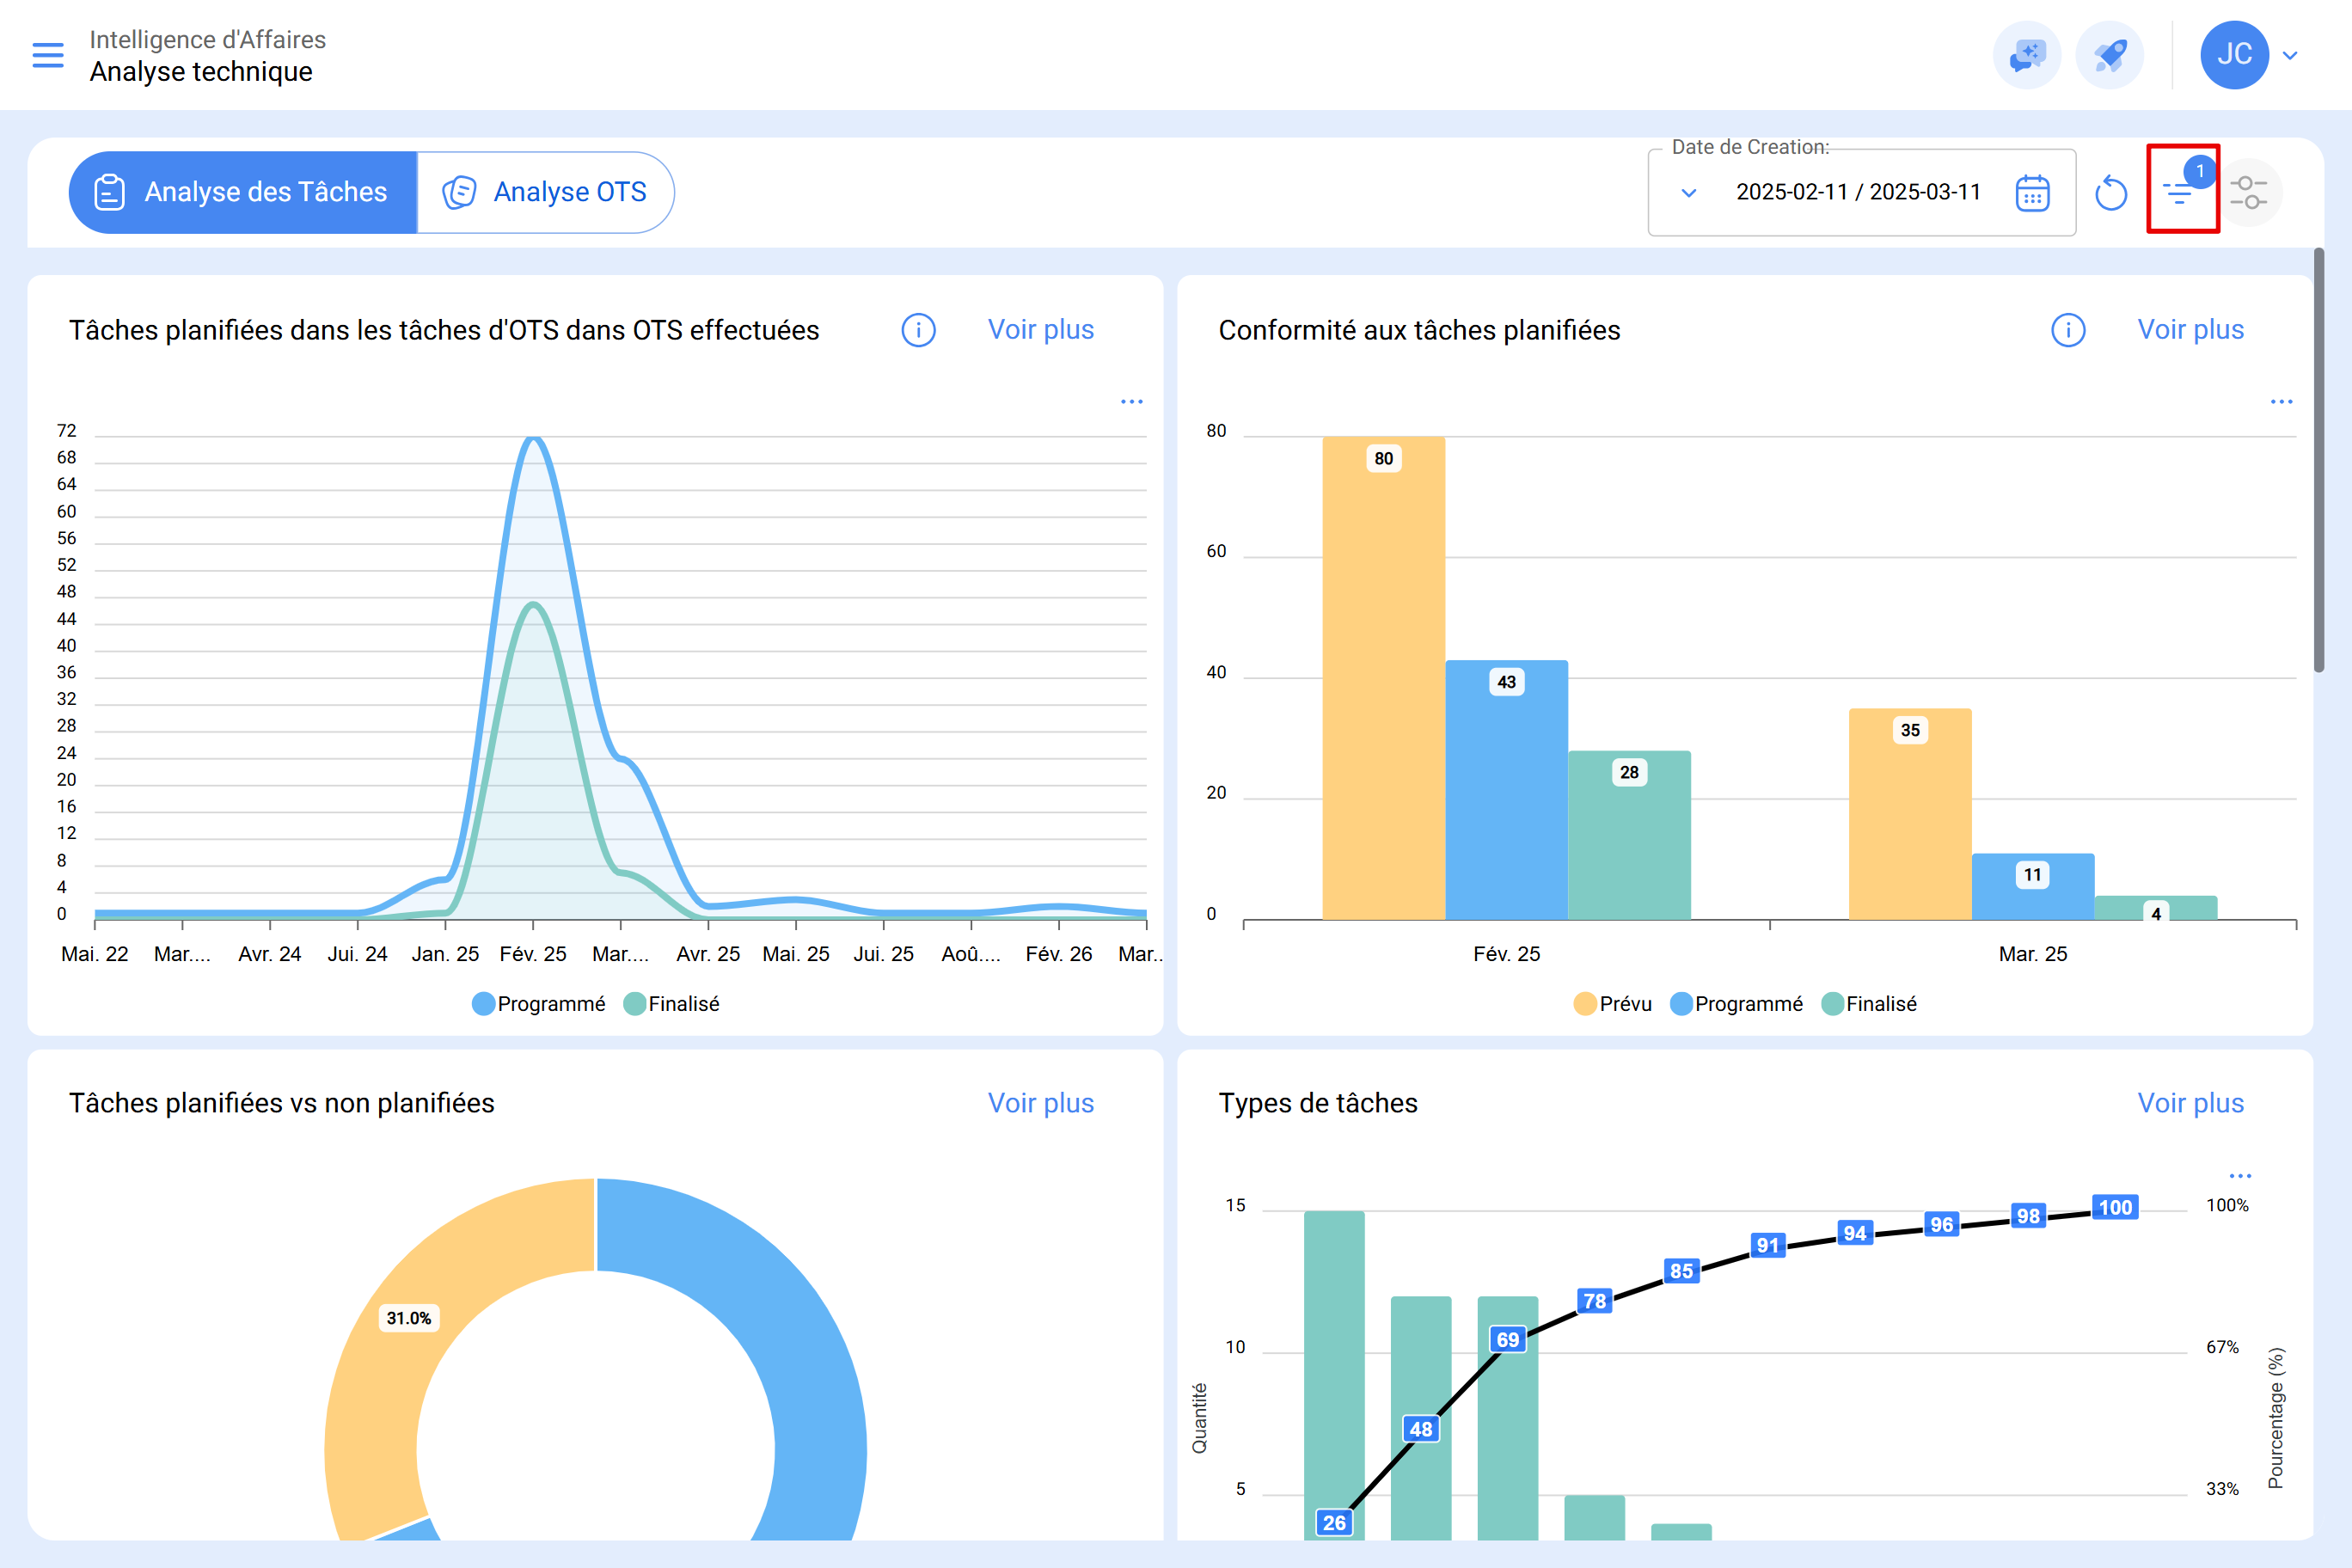
Task: Open the hamburger navigation menu
Action: tap(48, 55)
